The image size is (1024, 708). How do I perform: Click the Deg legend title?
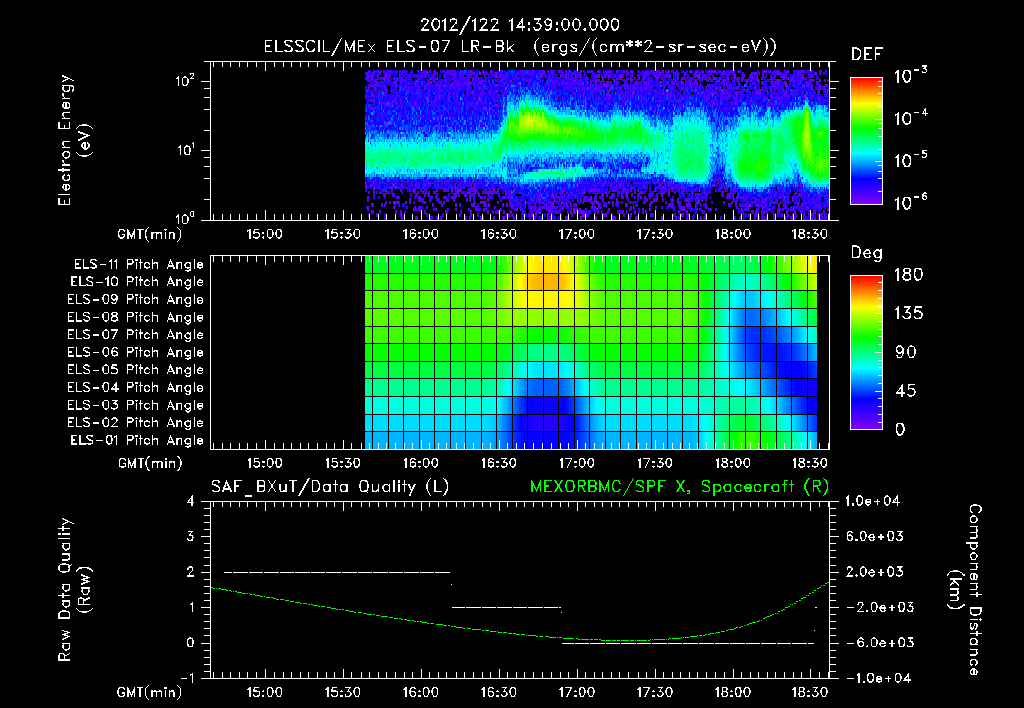pyautogui.click(x=866, y=253)
